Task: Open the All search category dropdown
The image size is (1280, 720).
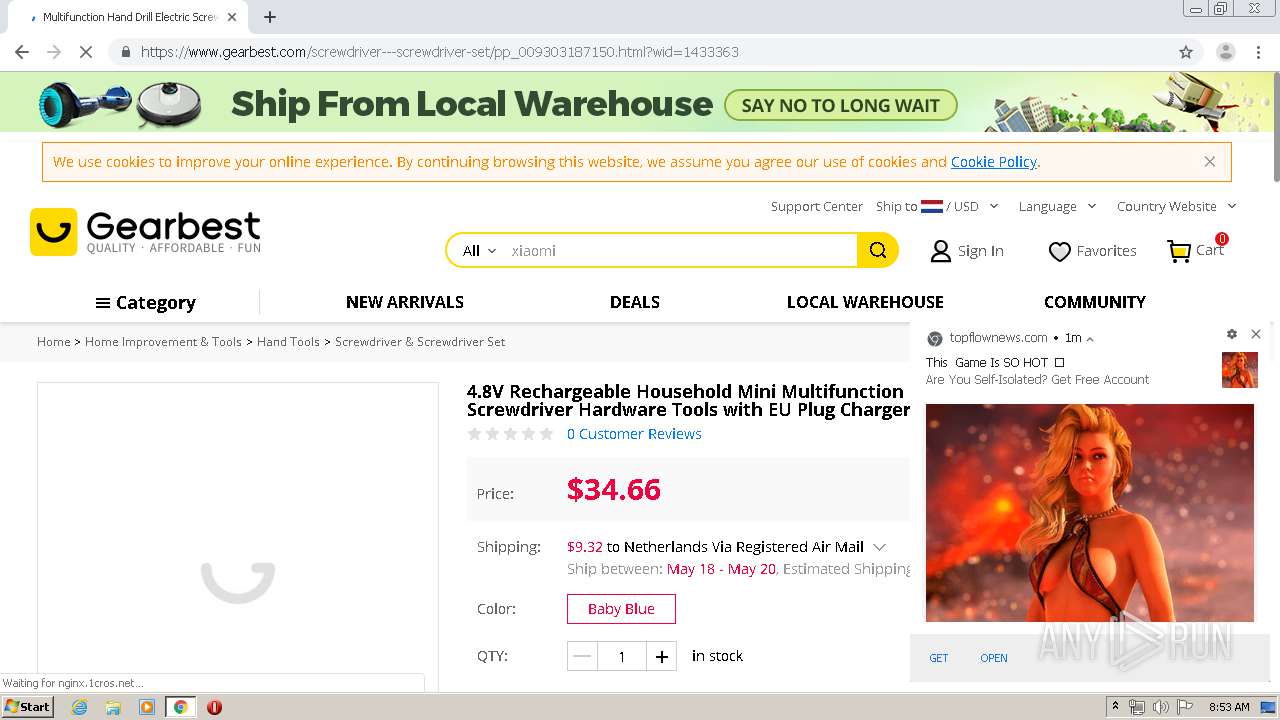Action: (x=479, y=251)
